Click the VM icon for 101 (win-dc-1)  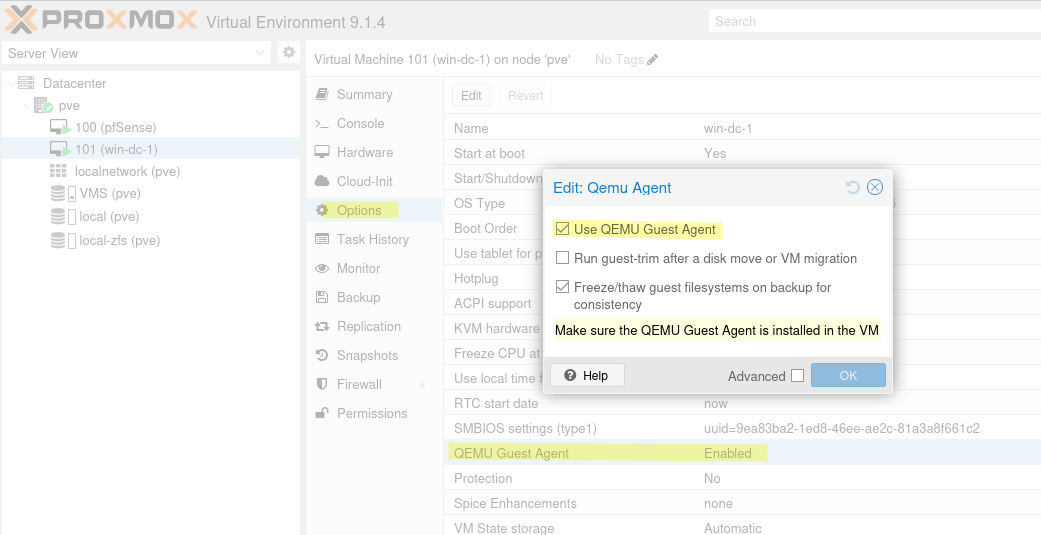tap(60, 149)
